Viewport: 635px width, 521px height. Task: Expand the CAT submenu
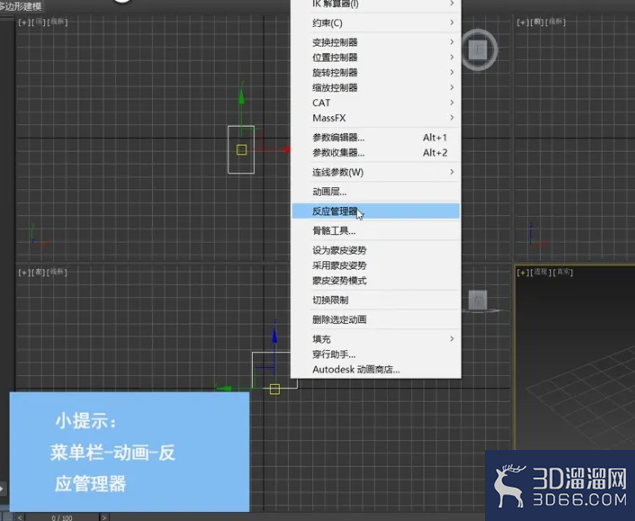coord(375,103)
